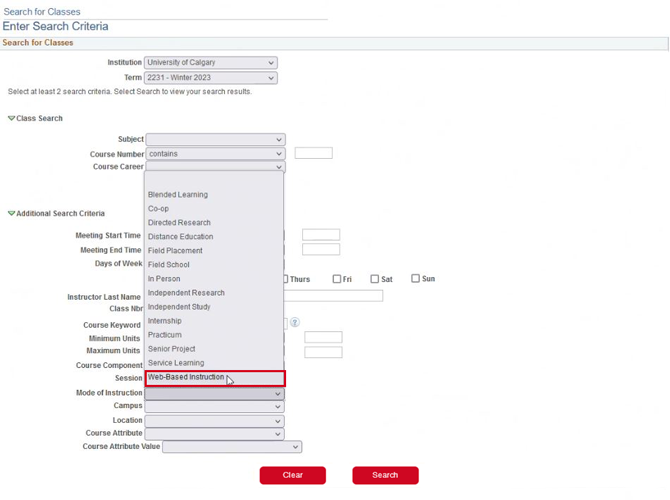Expand the Term dropdown
The width and height of the screenshot is (670, 500).
point(210,78)
